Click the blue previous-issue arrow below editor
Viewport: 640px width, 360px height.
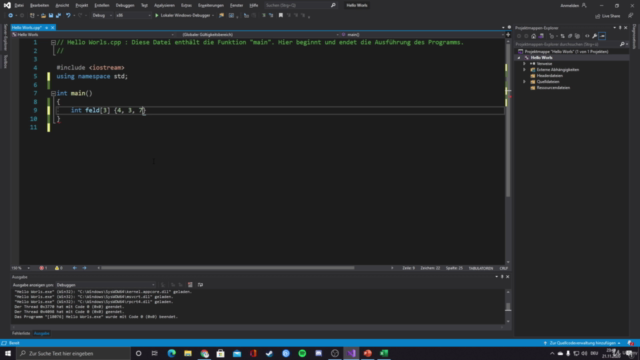75,268
